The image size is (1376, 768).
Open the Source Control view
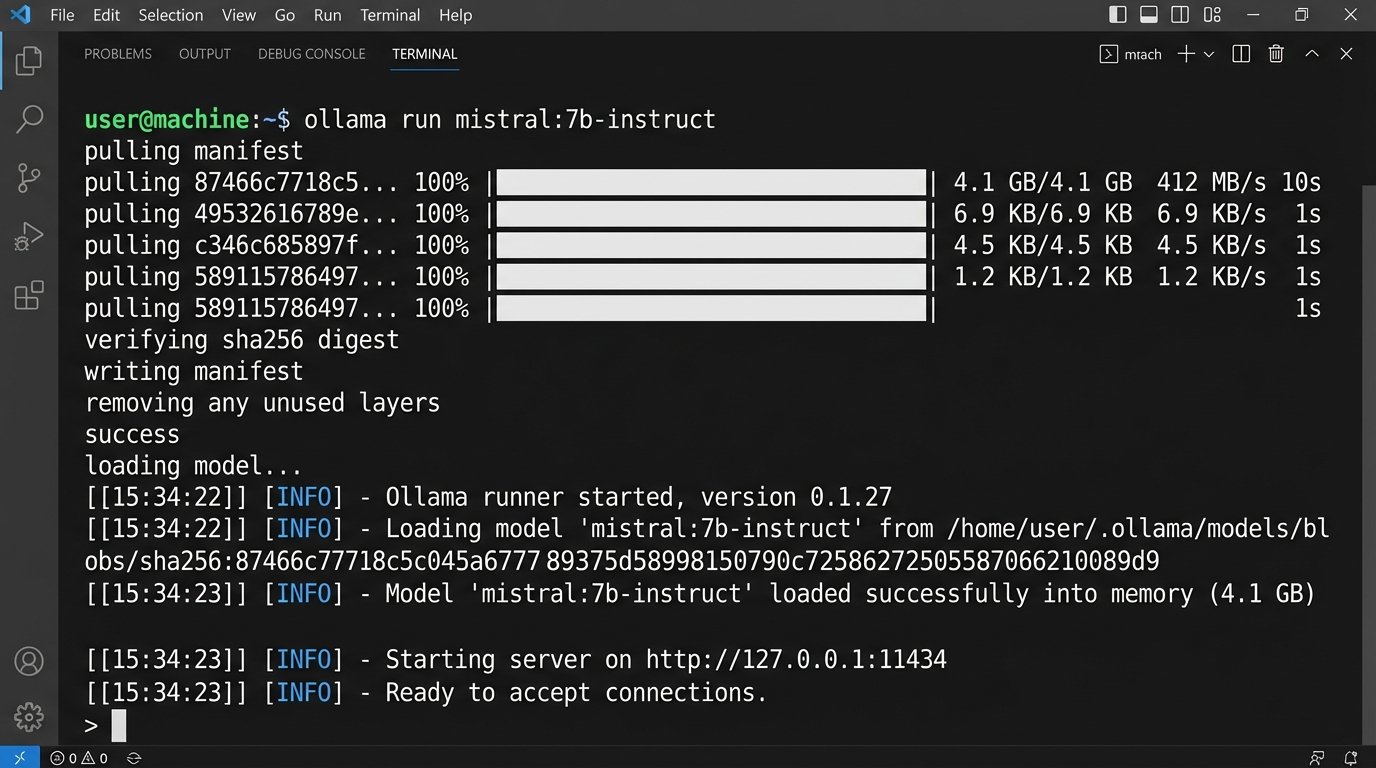pyautogui.click(x=29, y=178)
